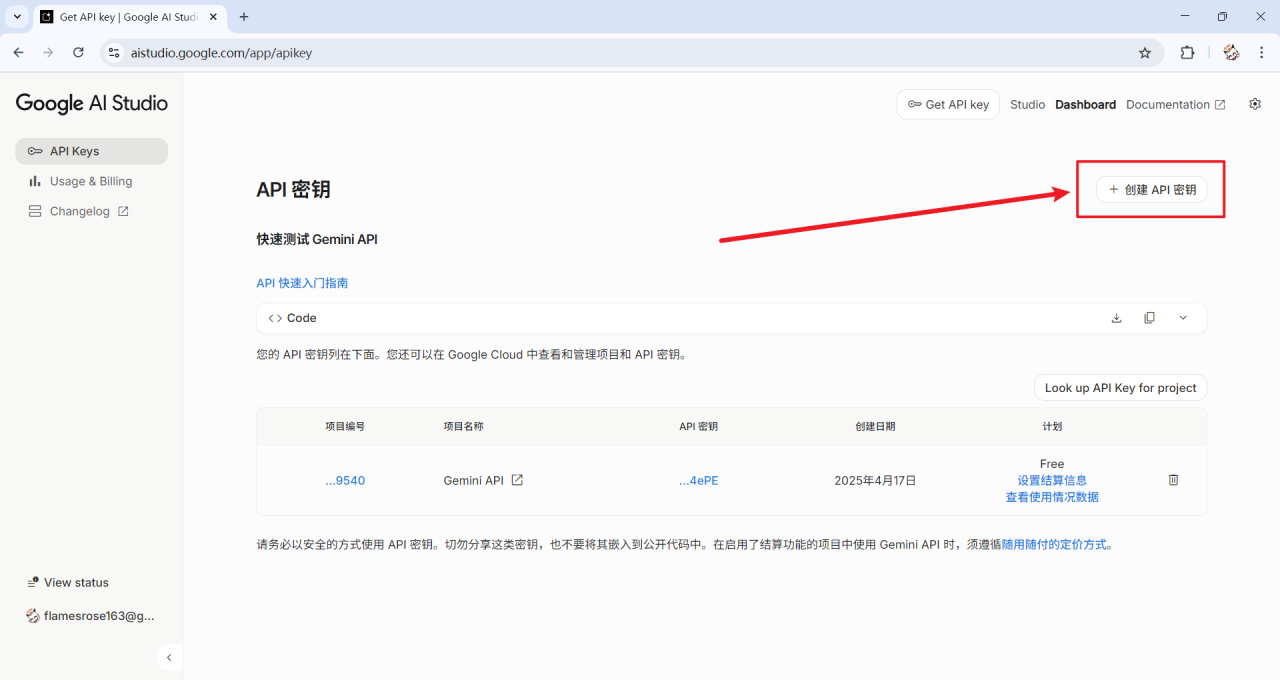This screenshot has width=1280, height=680.
Task: Minimize the browser window
Action: [1185, 17]
